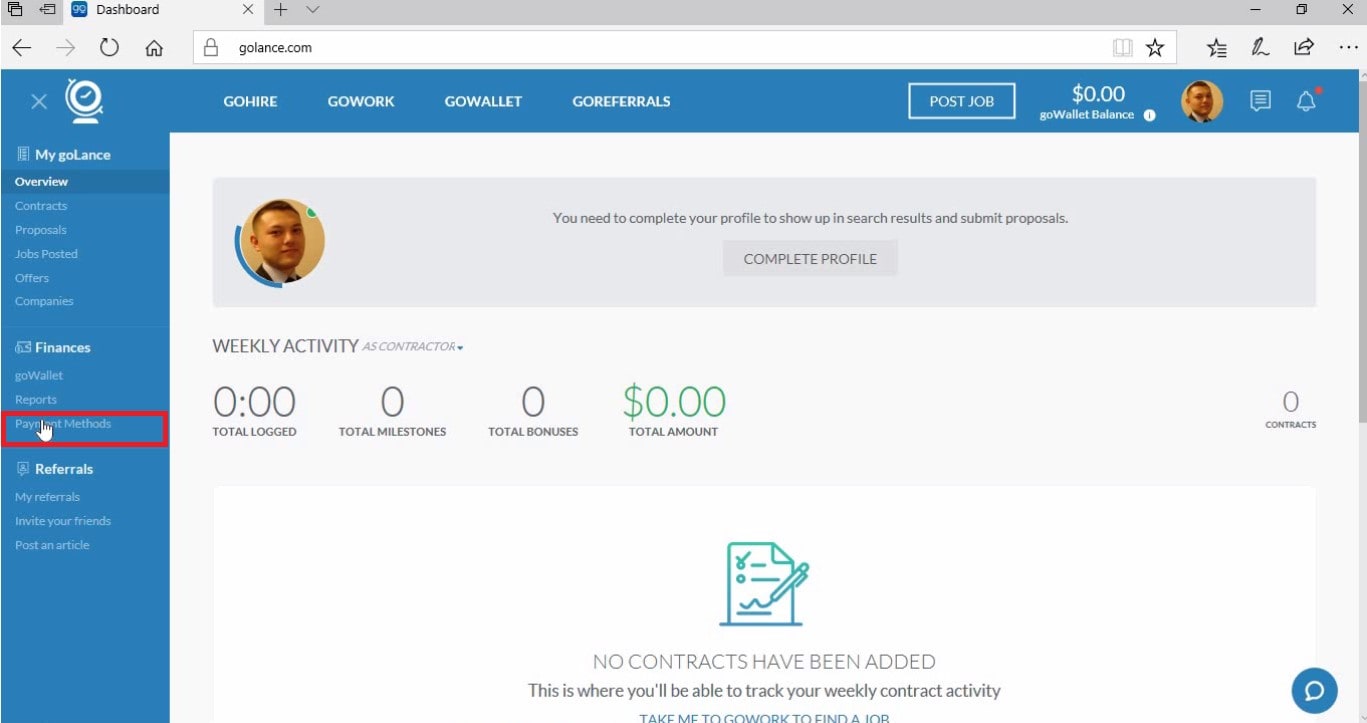Click the set tabs aside icon

click(x=46, y=10)
